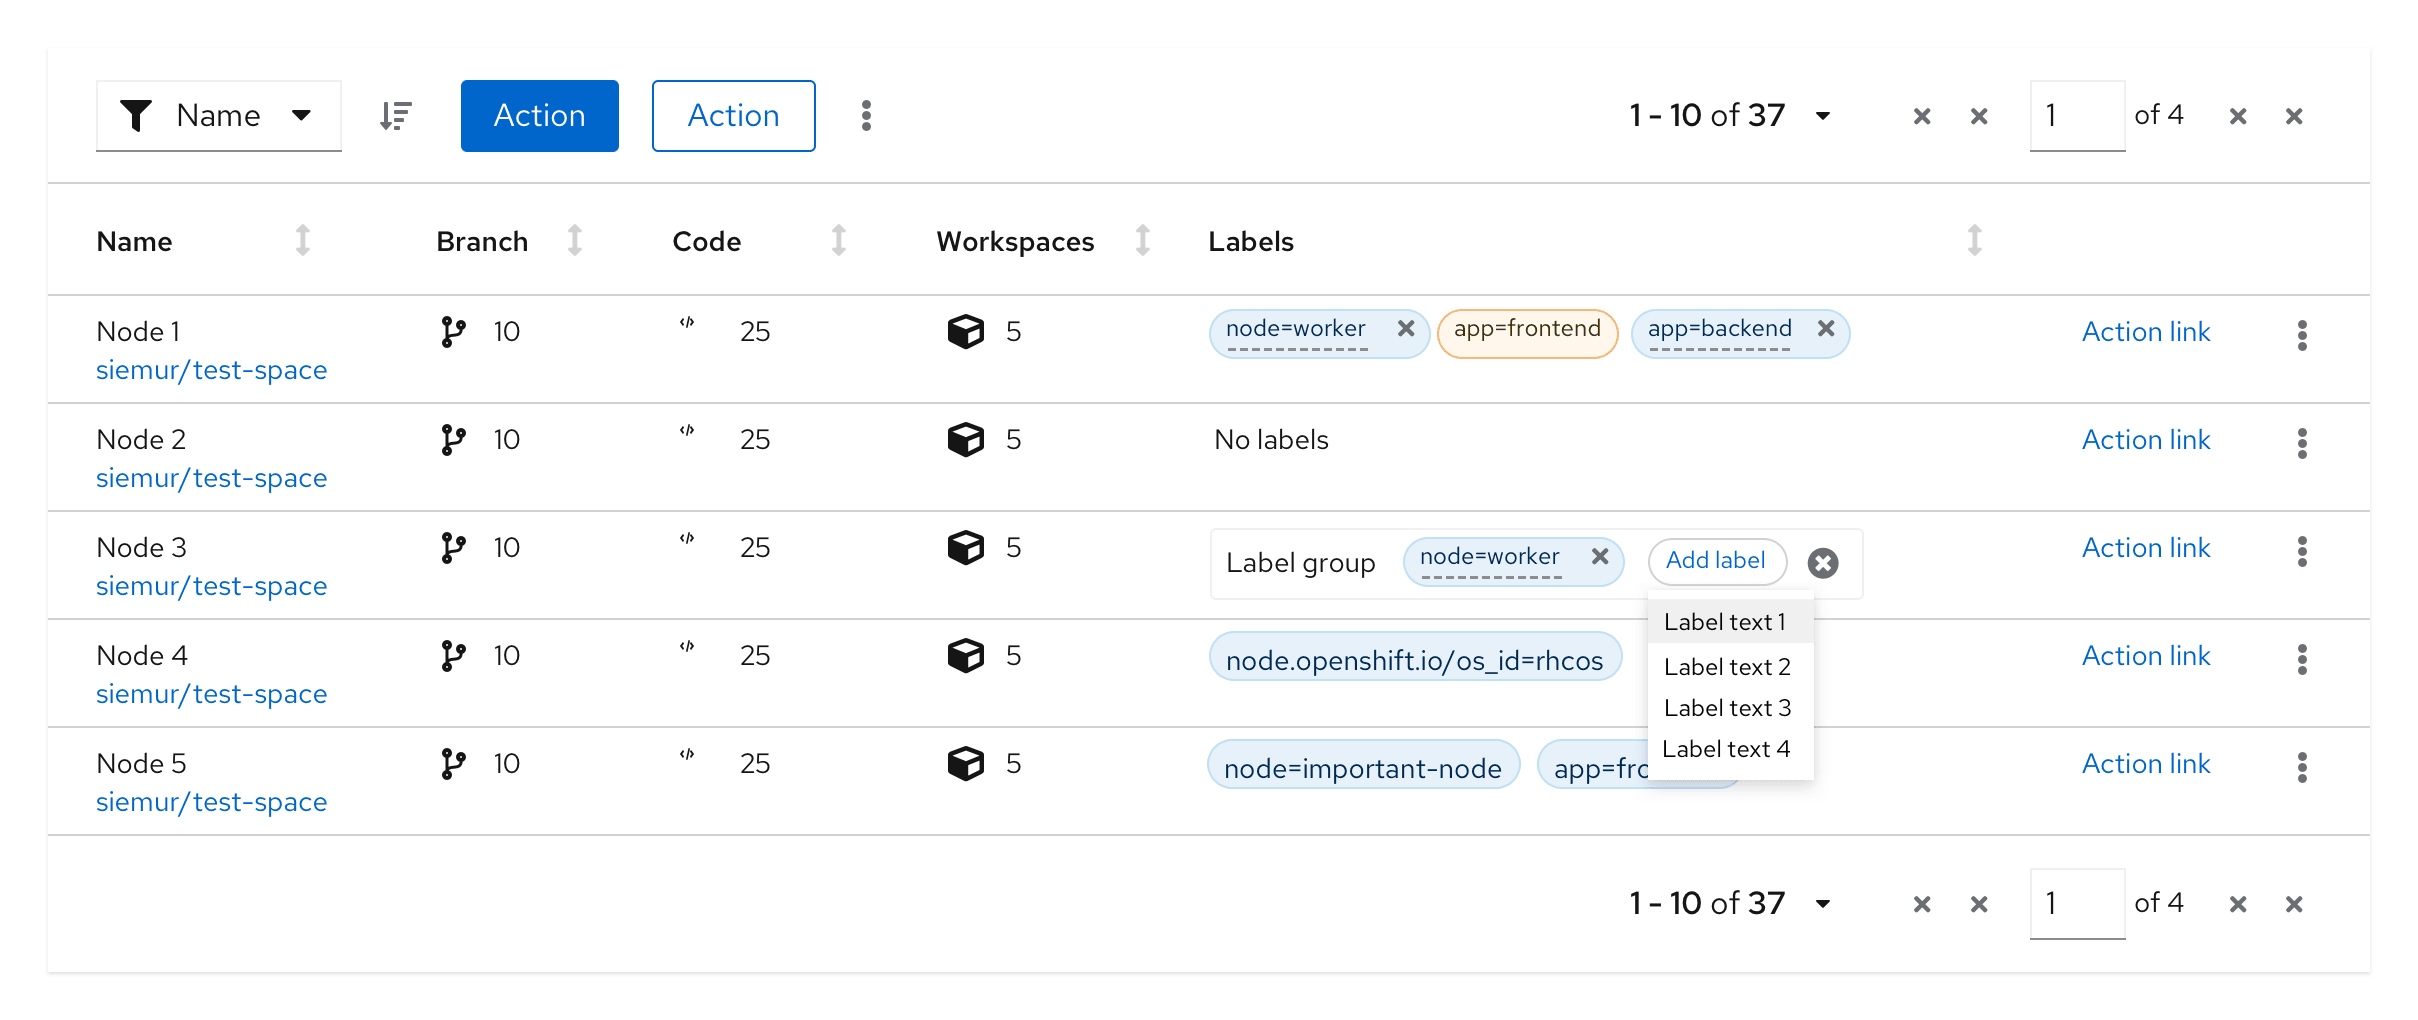Remove the node=worker label in Node 1 row
2418x1020 pixels.
[1405, 329]
